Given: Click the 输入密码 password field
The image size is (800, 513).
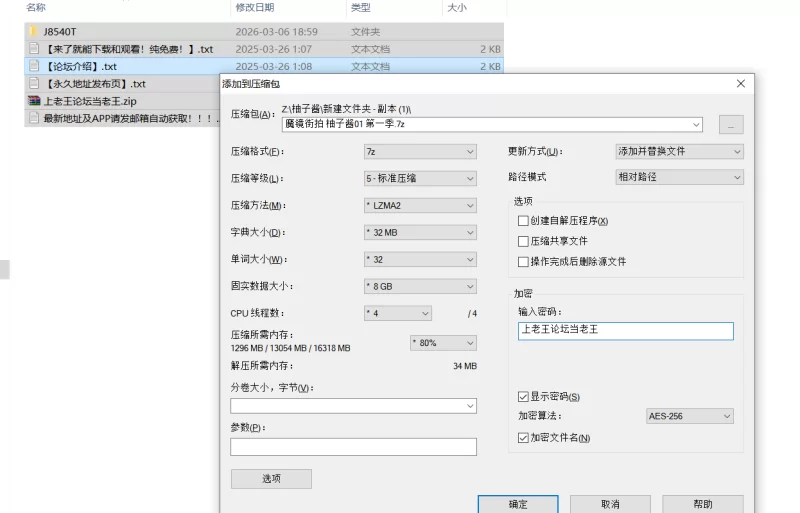Looking at the screenshot, I should 626,331.
